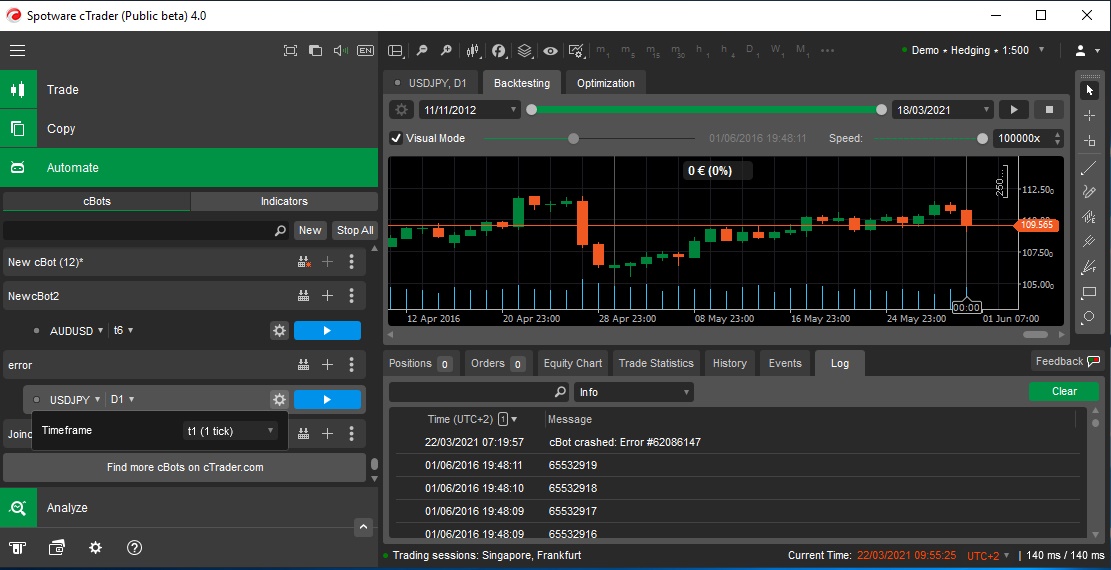
Task: Select the rectangle shape tool
Action: click(1089, 292)
